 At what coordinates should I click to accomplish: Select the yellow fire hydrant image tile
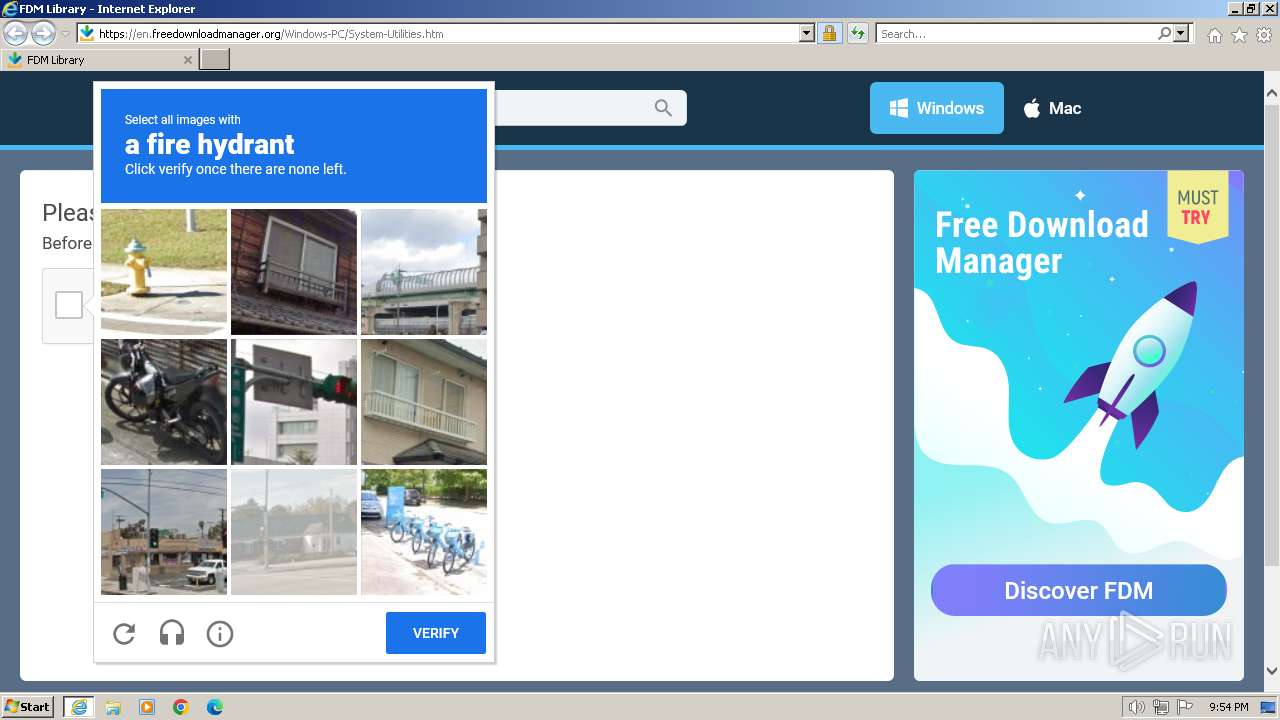tap(164, 271)
